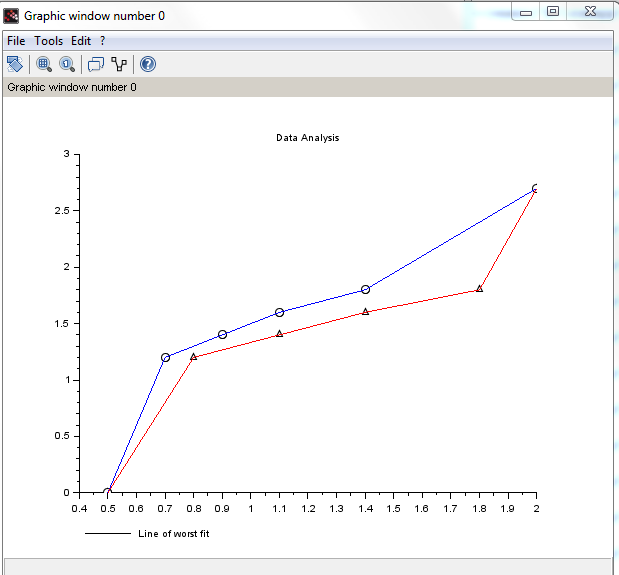This screenshot has height=575, width=619.
Task: Click x-axis tick label '0.4'
Action: [79, 509]
